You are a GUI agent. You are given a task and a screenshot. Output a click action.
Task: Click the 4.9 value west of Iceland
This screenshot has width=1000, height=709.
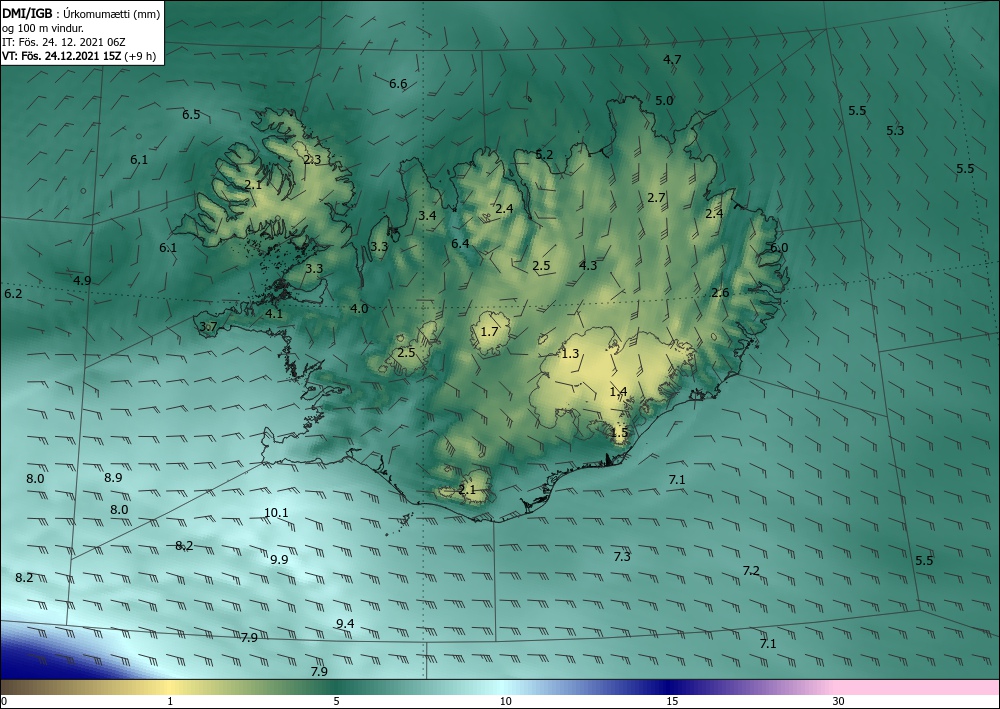click(x=82, y=281)
